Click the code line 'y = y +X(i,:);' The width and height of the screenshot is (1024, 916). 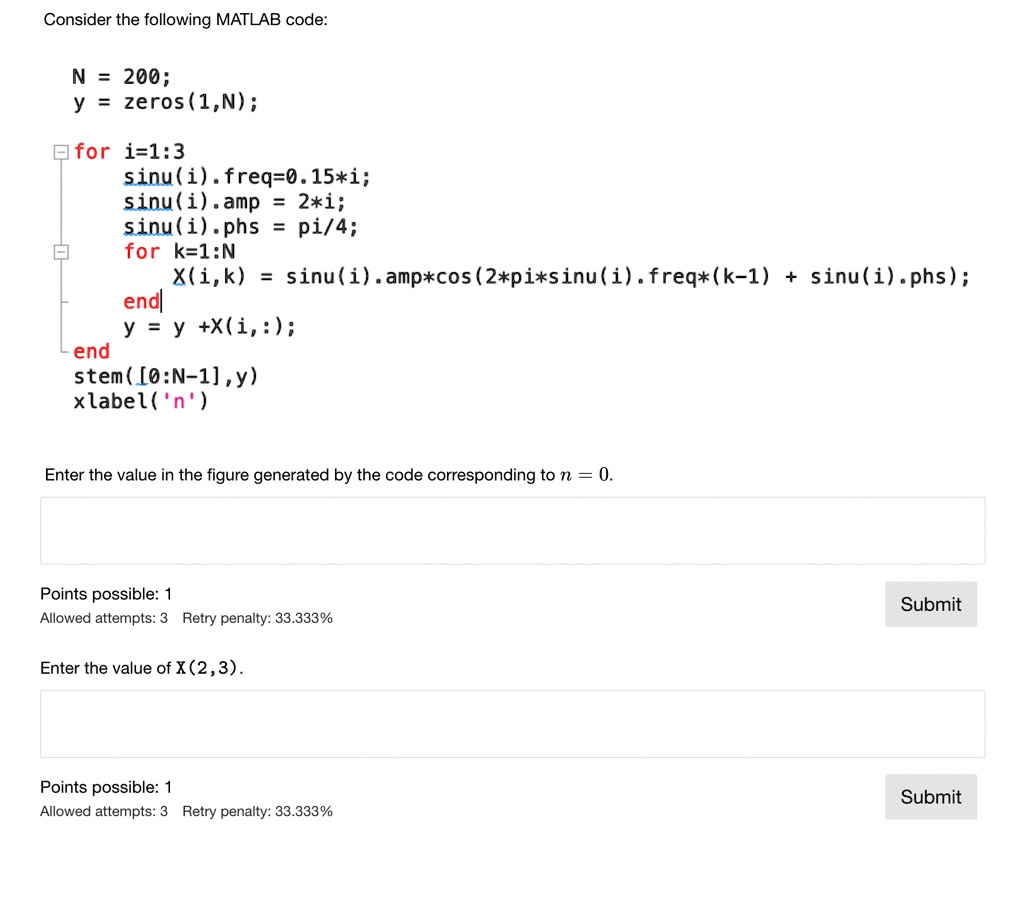[x=210, y=326]
